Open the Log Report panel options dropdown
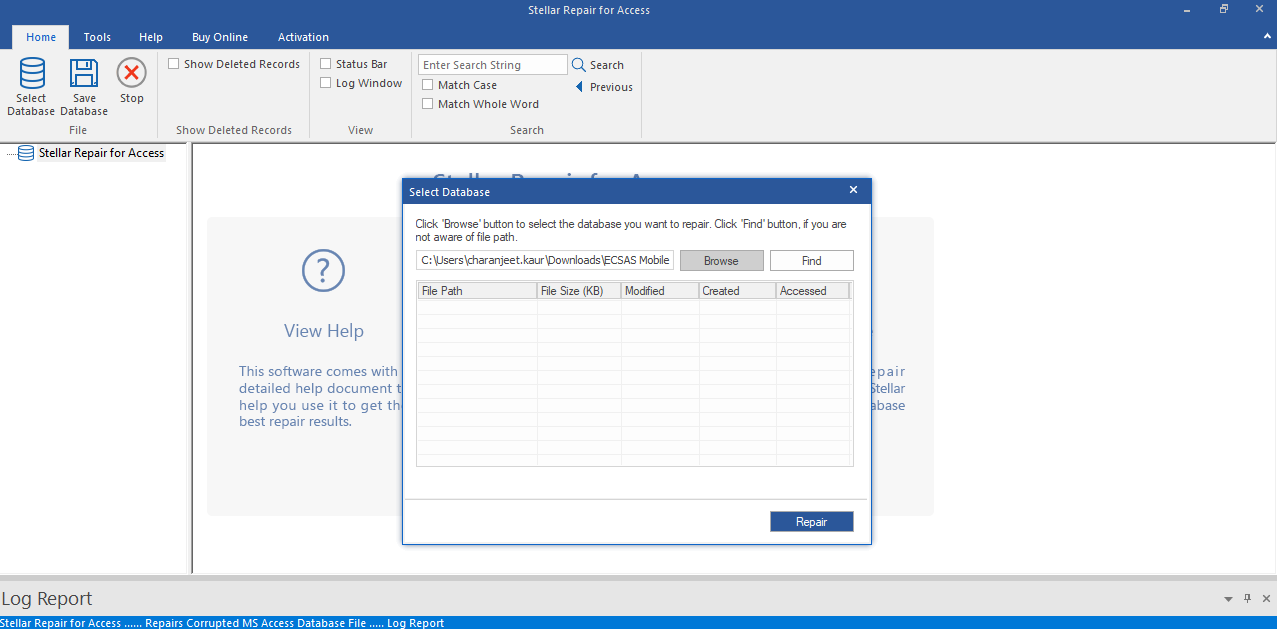The image size is (1277, 631). (1229, 600)
